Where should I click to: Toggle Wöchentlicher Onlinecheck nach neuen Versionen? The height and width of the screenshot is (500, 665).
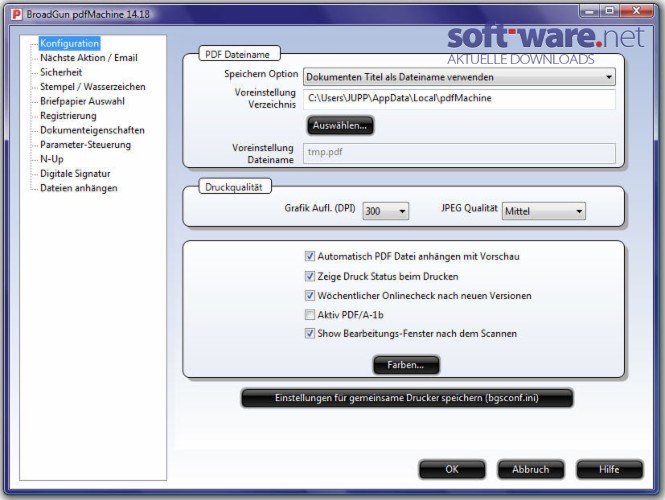coord(310,295)
